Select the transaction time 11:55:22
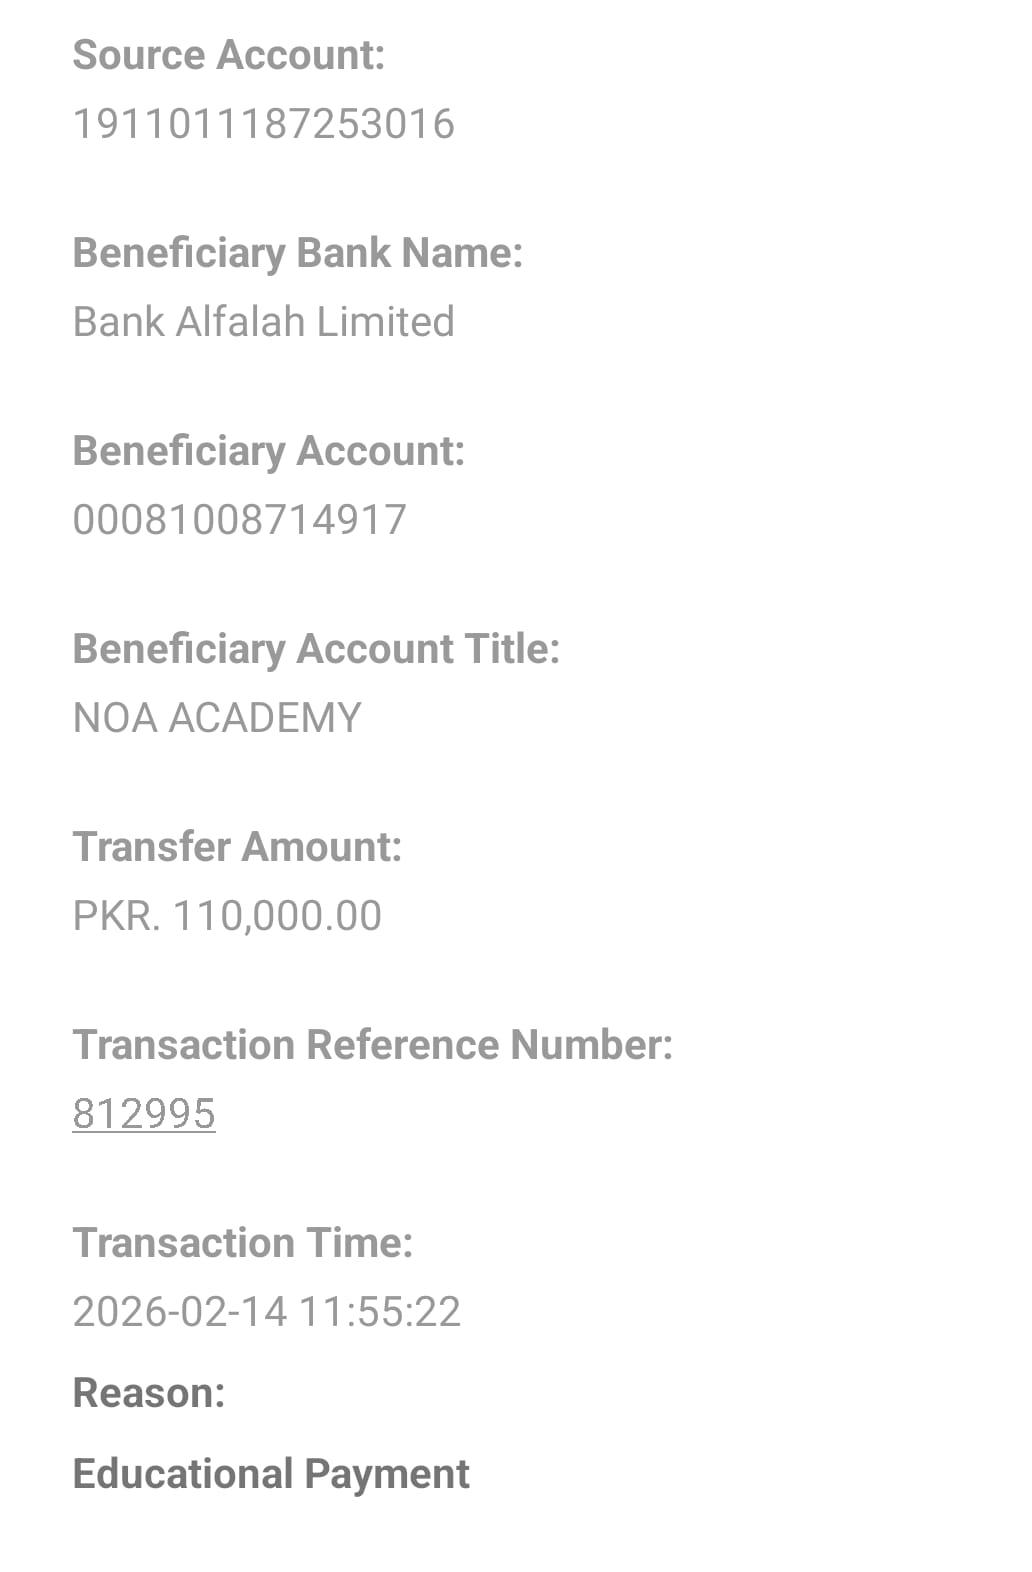Image resolution: width=1032 pixels, height=1572 pixels. click(380, 1312)
